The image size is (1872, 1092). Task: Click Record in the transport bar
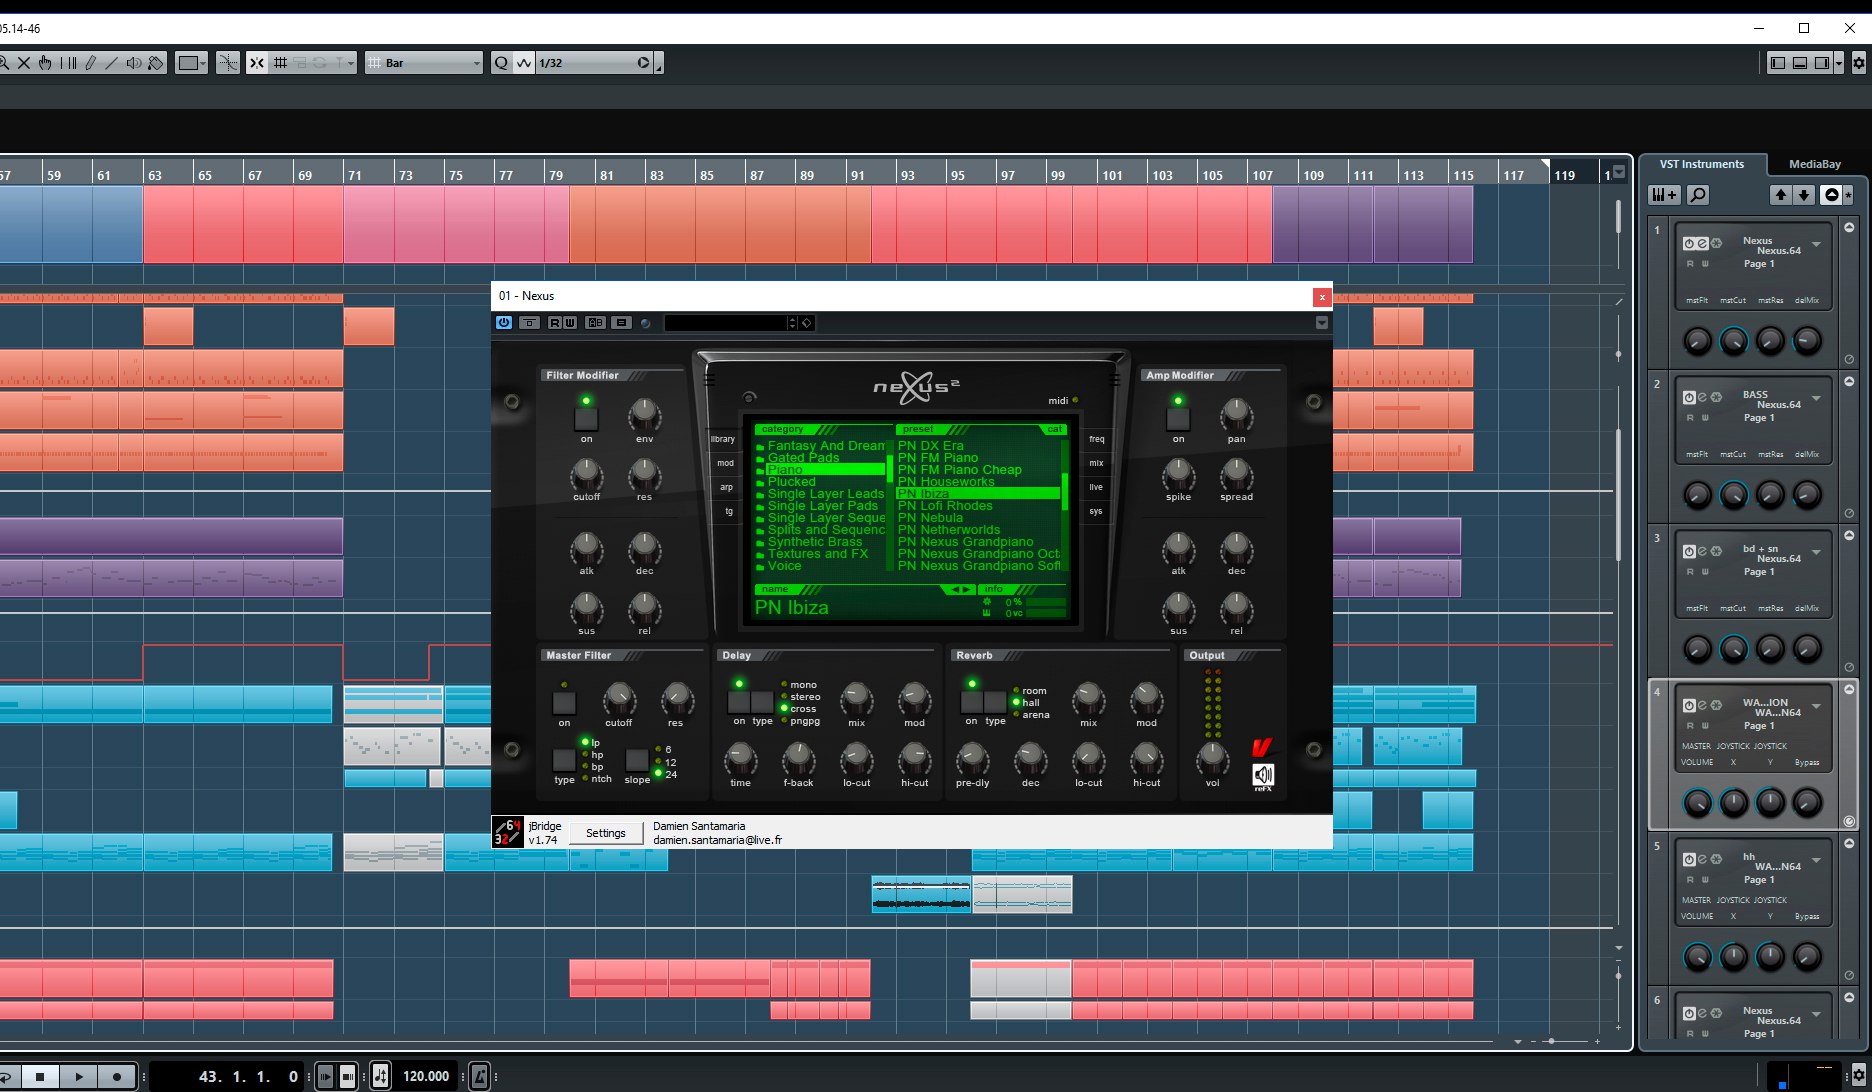point(117,1076)
